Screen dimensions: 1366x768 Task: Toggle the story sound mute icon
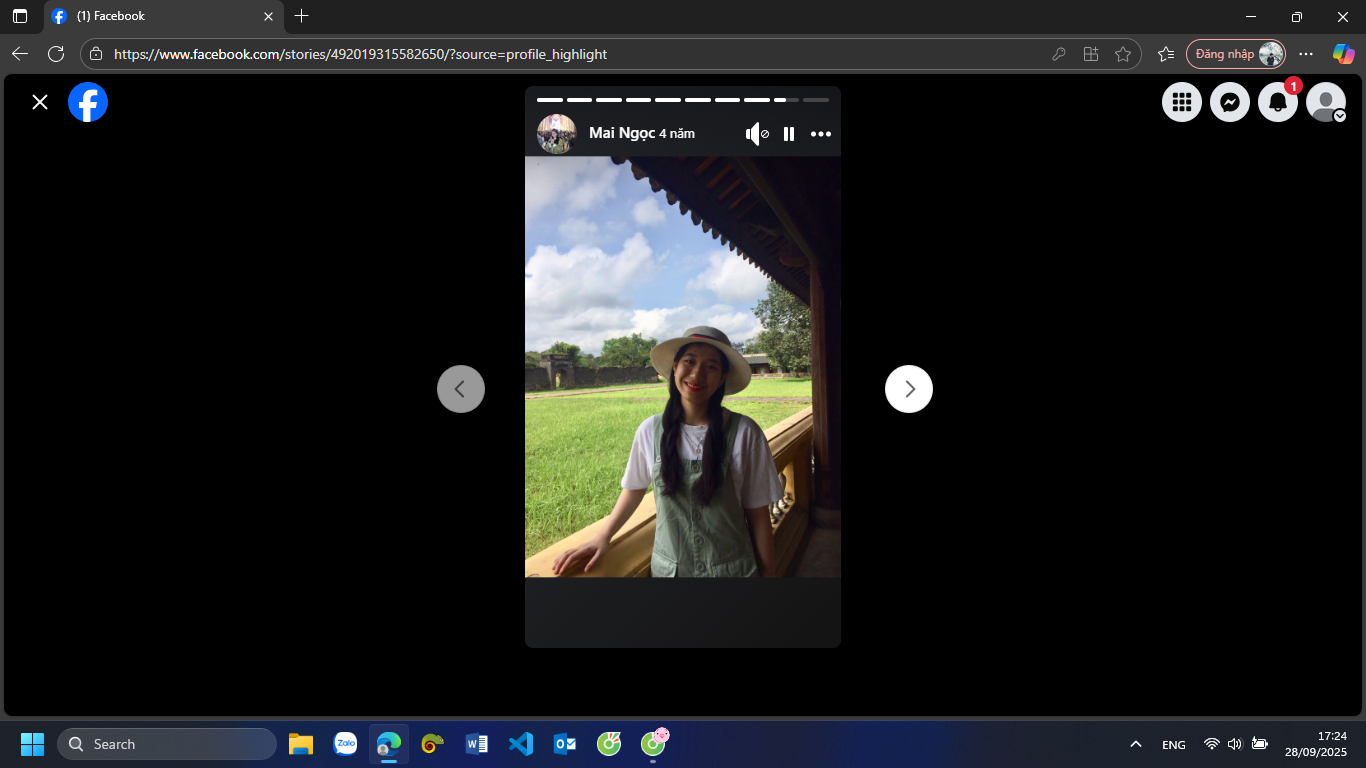click(x=757, y=134)
